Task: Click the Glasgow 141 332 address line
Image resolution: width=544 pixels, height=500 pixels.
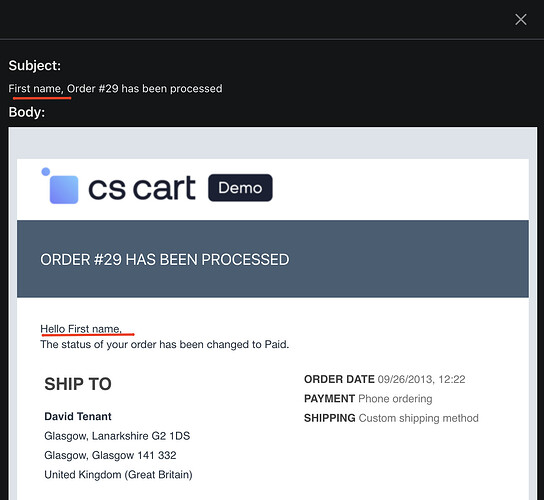Action: coord(110,455)
